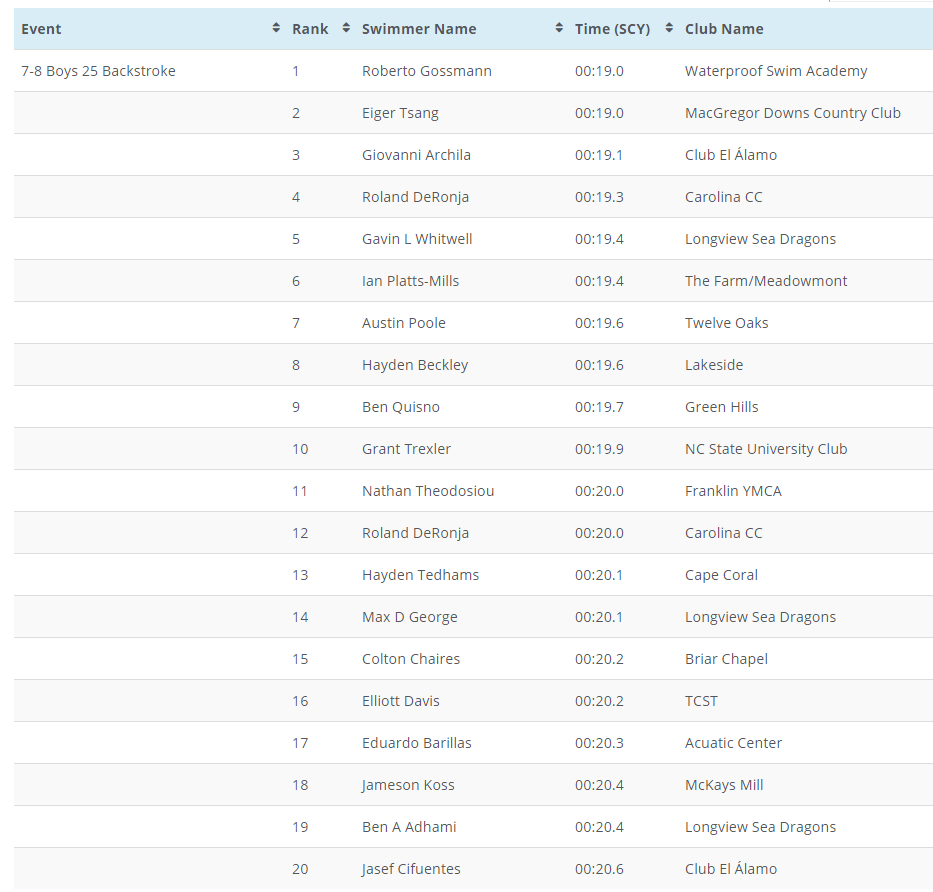This screenshot has height=892, width=933.
Task: Click Waterproof Swim Academy club name
Action: point(776,71)
